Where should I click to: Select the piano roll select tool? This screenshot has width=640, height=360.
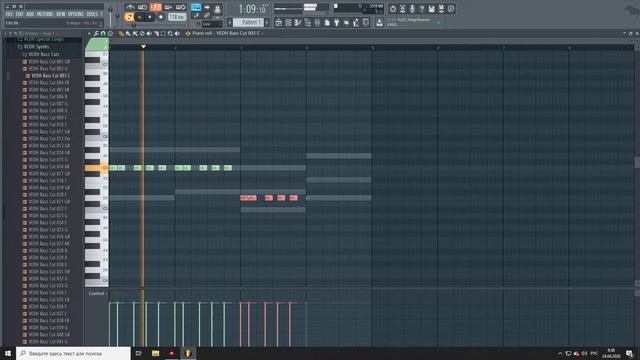[163, 33]
